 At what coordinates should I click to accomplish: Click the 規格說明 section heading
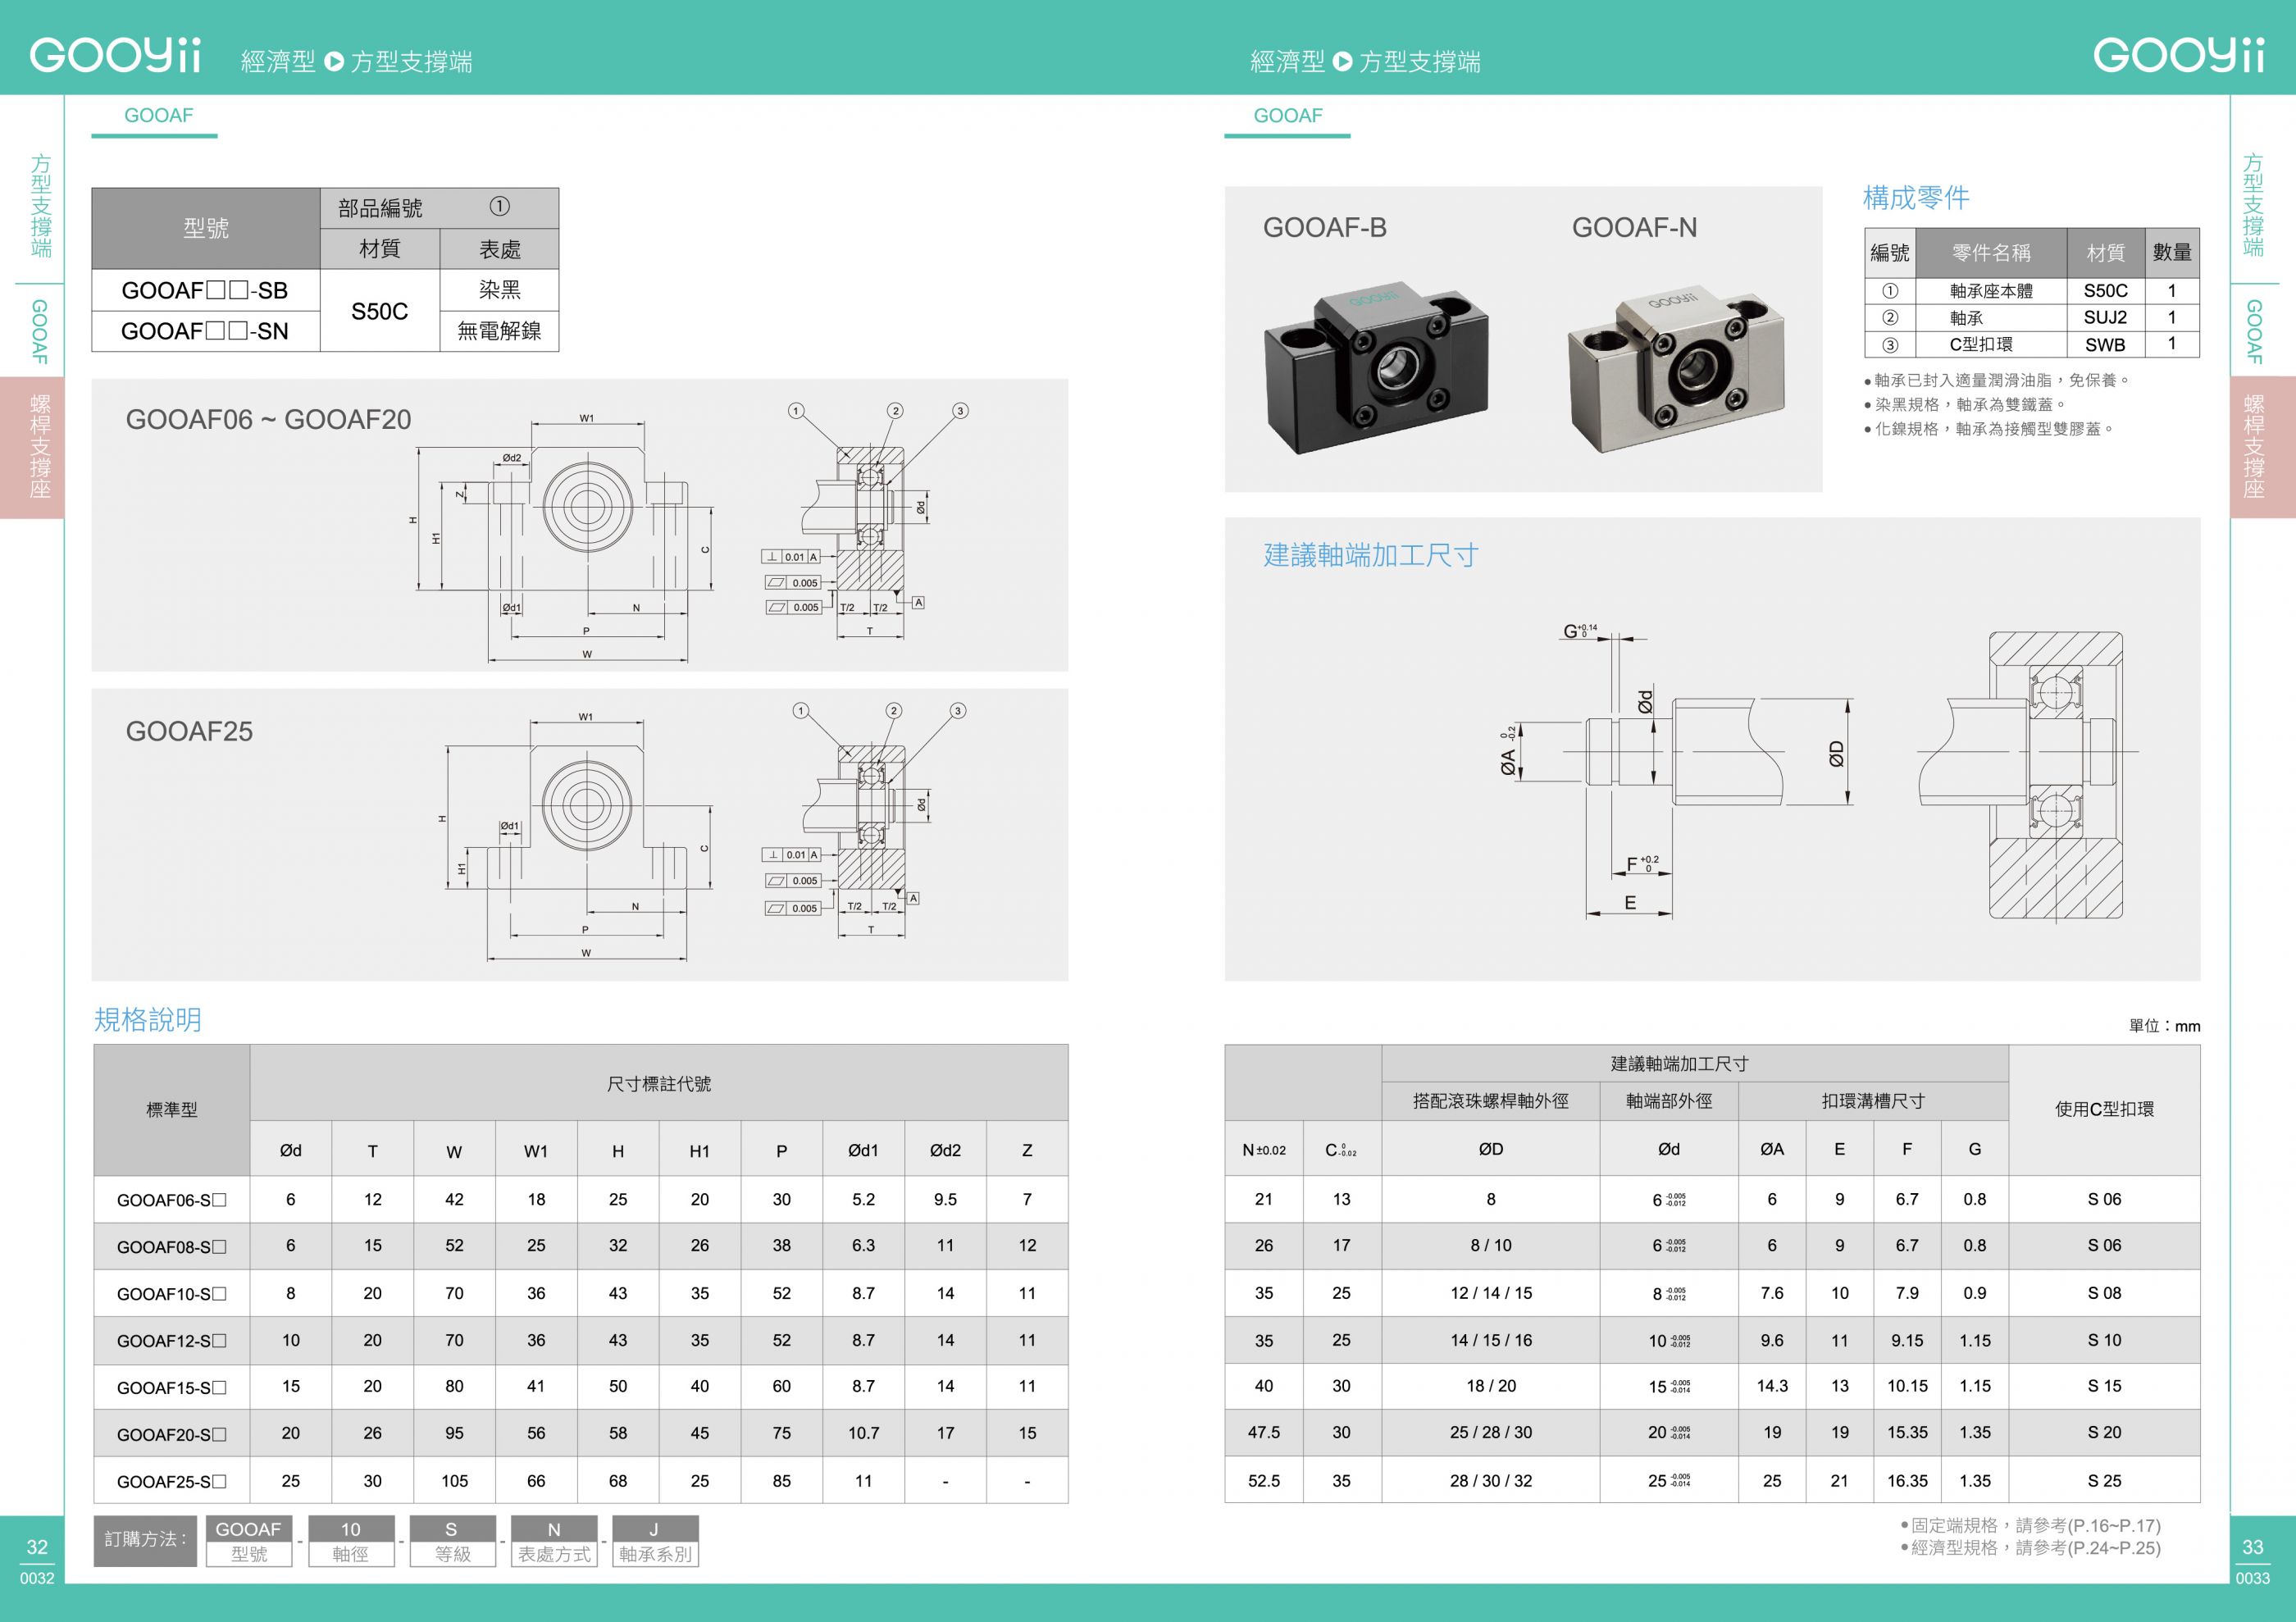148,1019
